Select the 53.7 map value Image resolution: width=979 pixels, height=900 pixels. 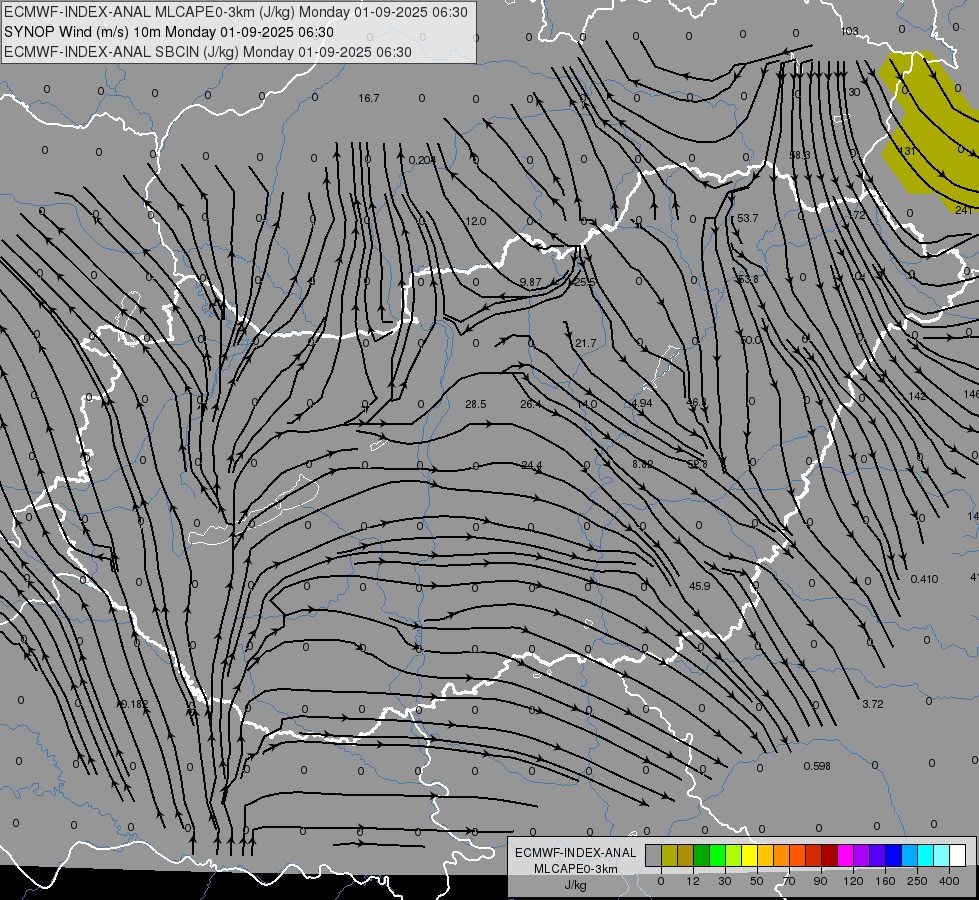(x=747, y=218)
